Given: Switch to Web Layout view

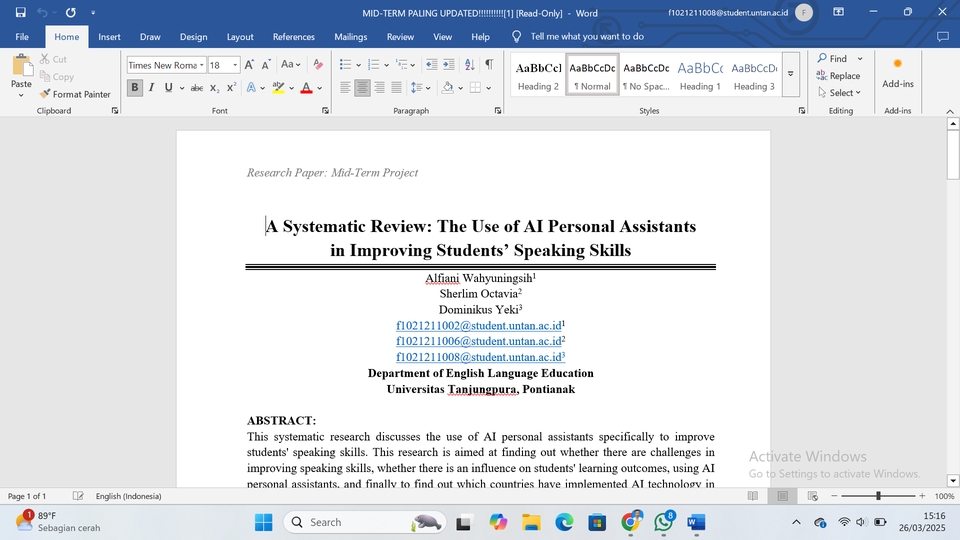Looking at the screenshot, I should click(812, 496).
